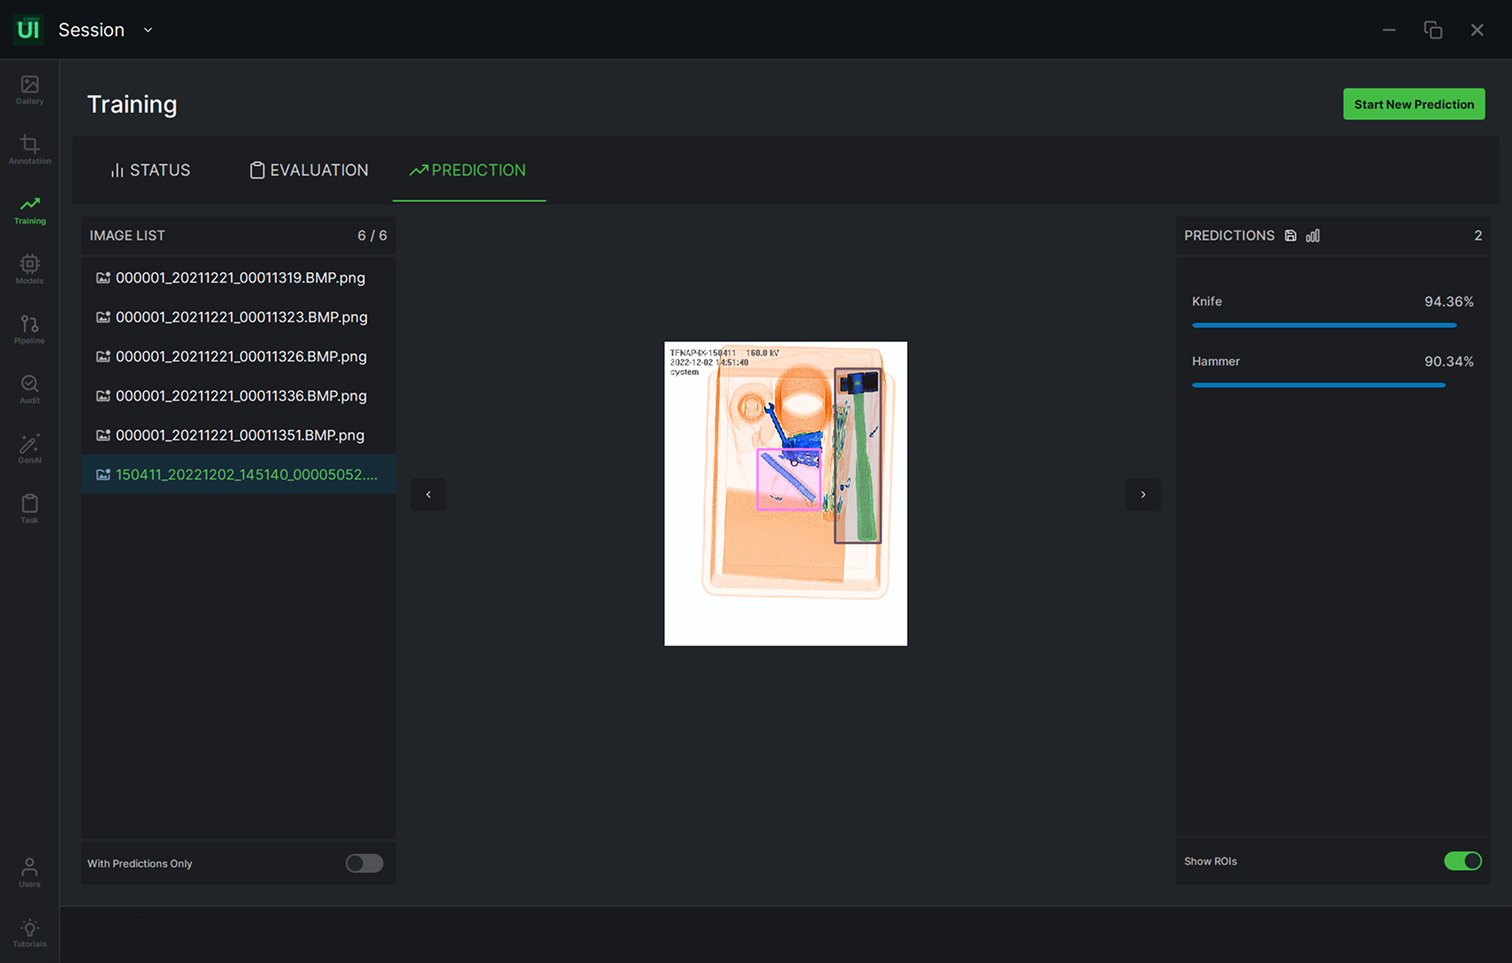Switch to the STATUS tab
Screen dimensions: 1512x963
point(150,170)
